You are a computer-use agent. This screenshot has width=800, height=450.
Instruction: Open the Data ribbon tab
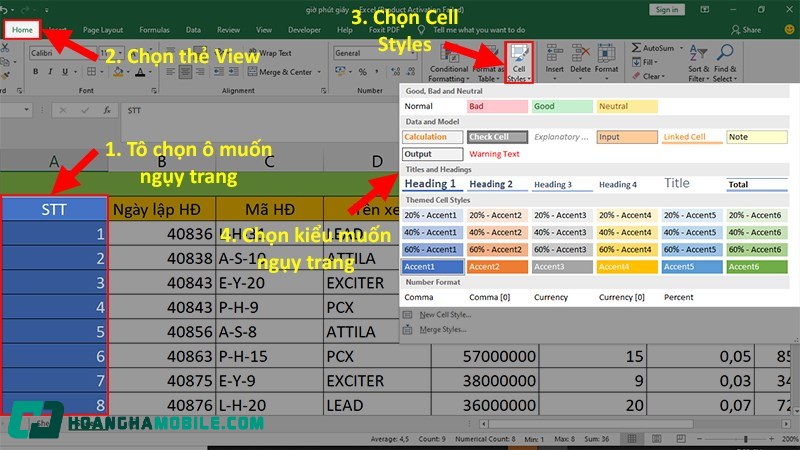pos(193,30)
